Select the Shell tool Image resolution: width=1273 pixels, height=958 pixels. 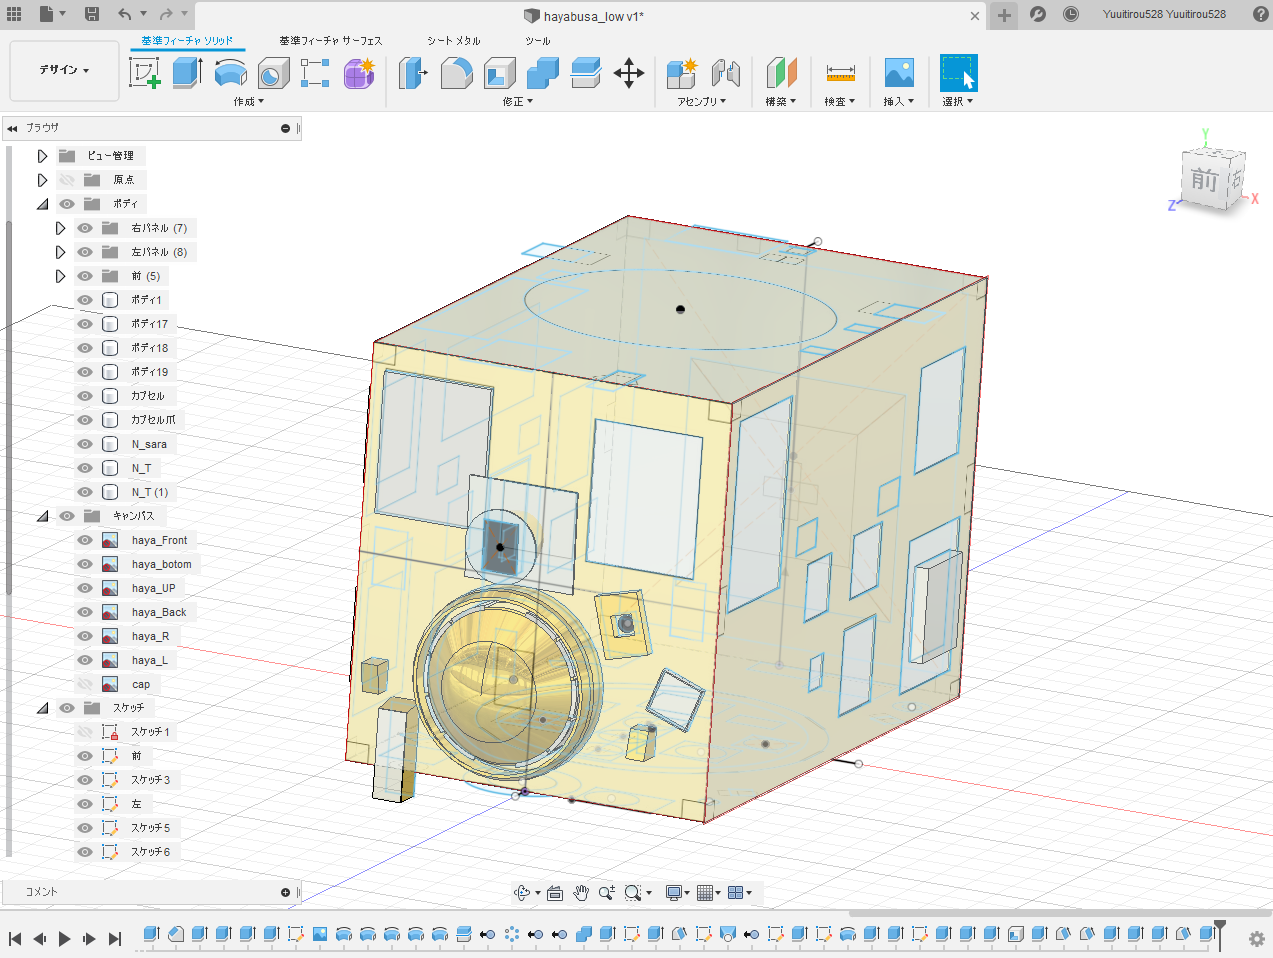coord(499,73)
